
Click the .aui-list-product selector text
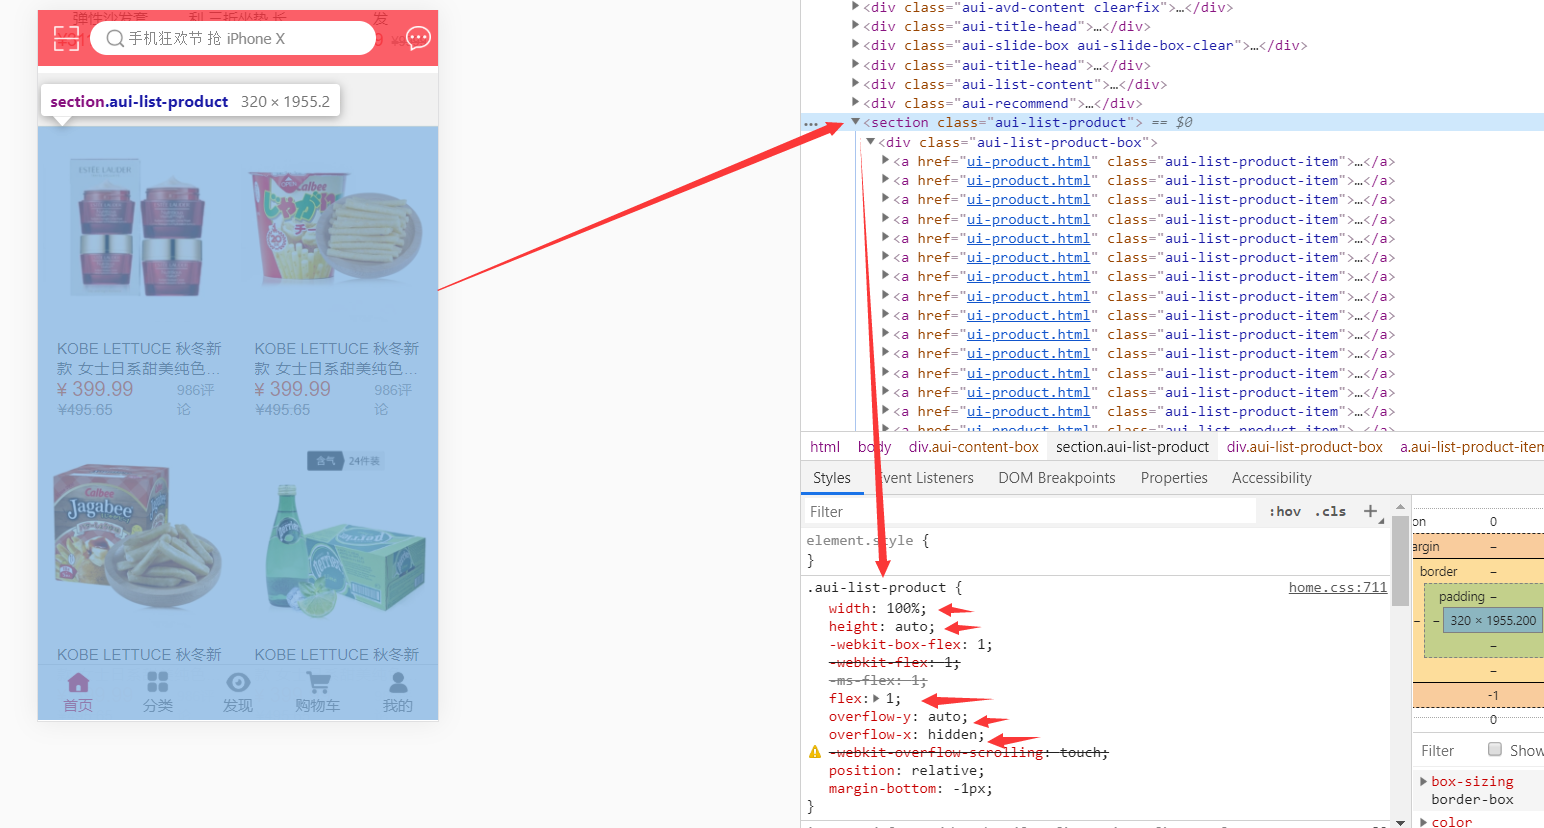click(876, 587)
